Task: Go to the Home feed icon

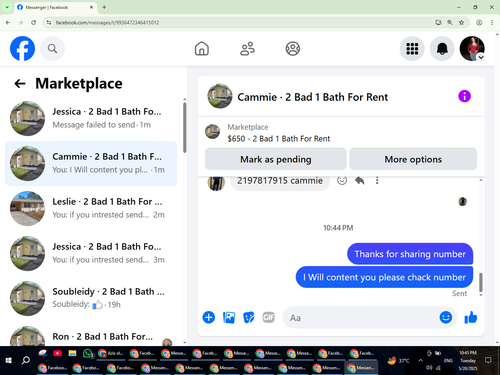Action: [202, 49]
